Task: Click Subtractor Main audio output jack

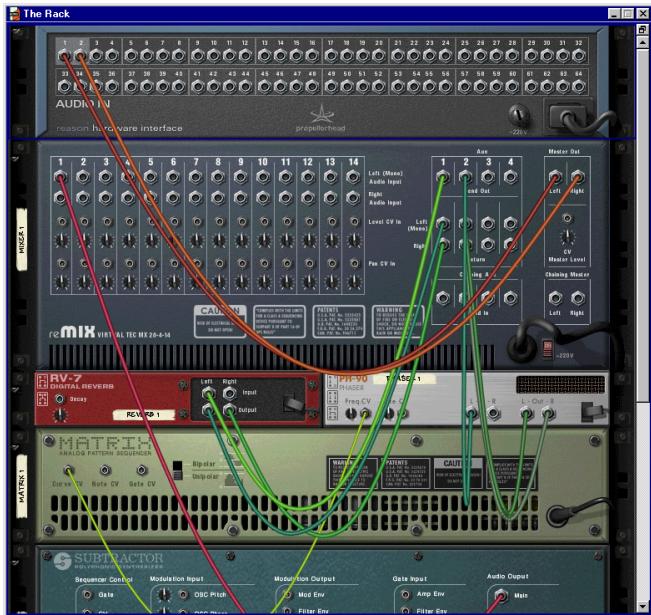Action: click(x=501, y=596)
